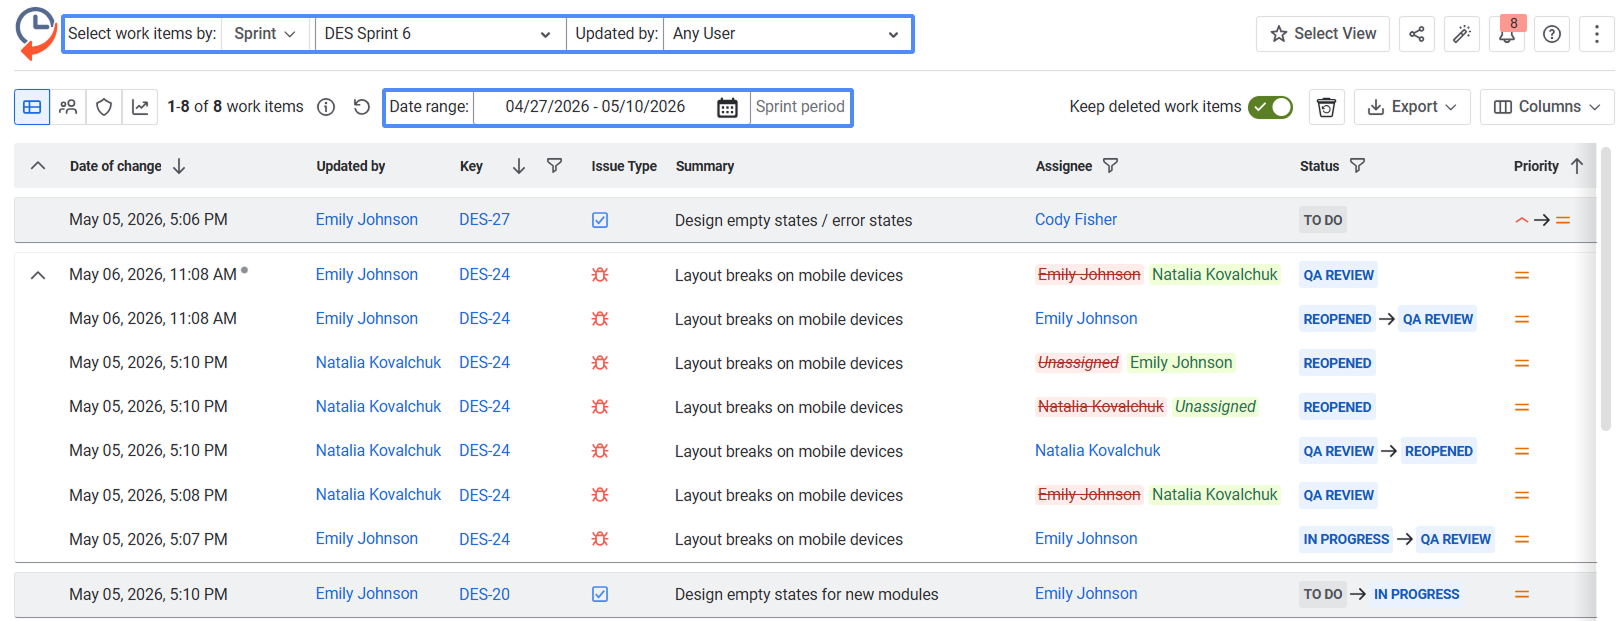Viewport: 1624px width, 621px height.
Task: Open notifications bell with 8 badge
Action: click(x=1507, y=34)
